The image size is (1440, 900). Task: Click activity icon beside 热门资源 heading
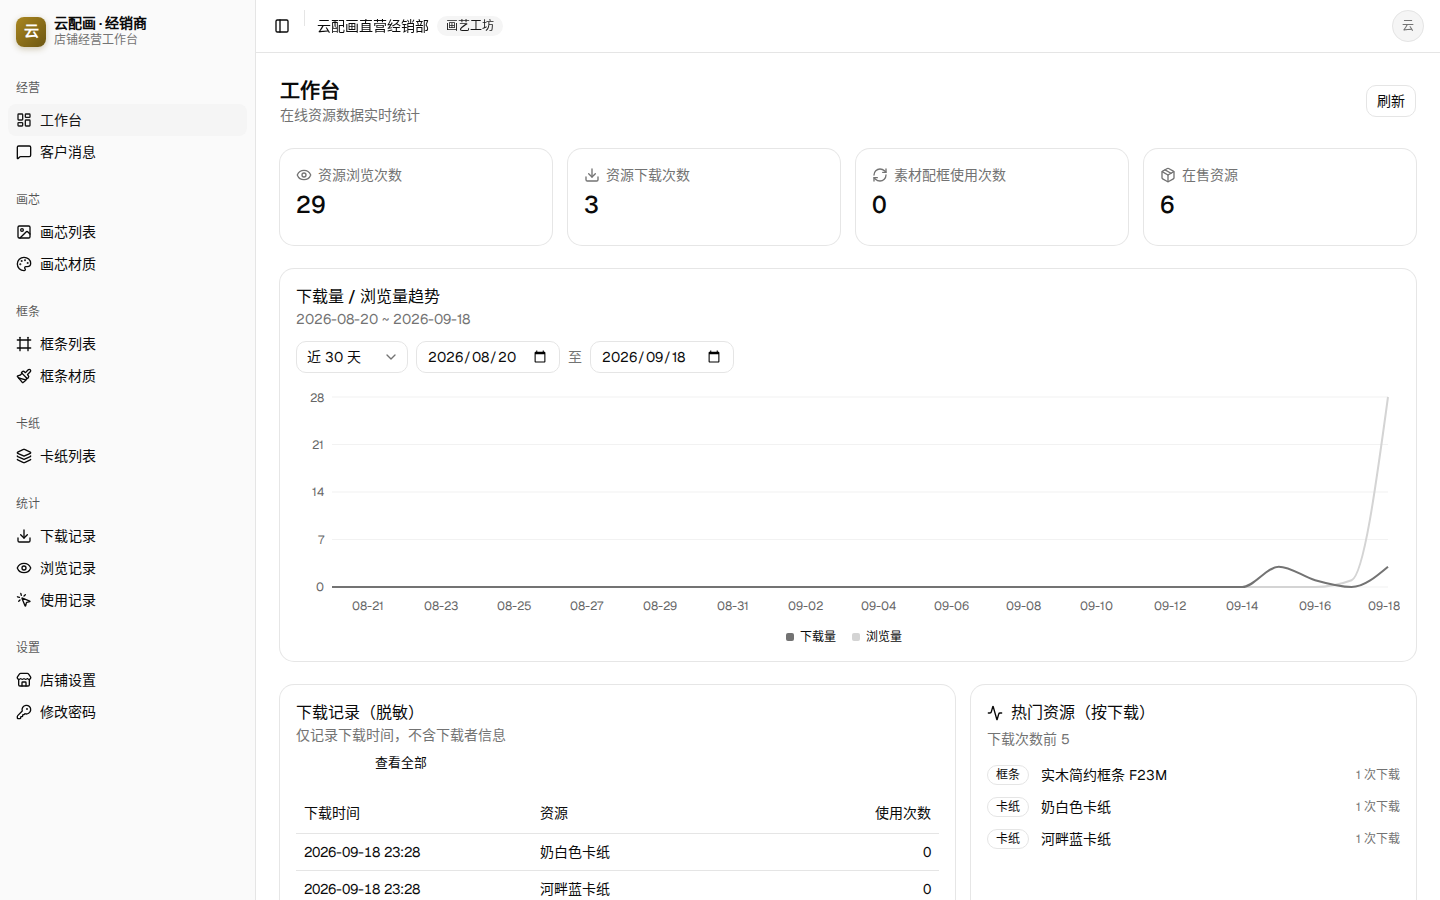995,713
